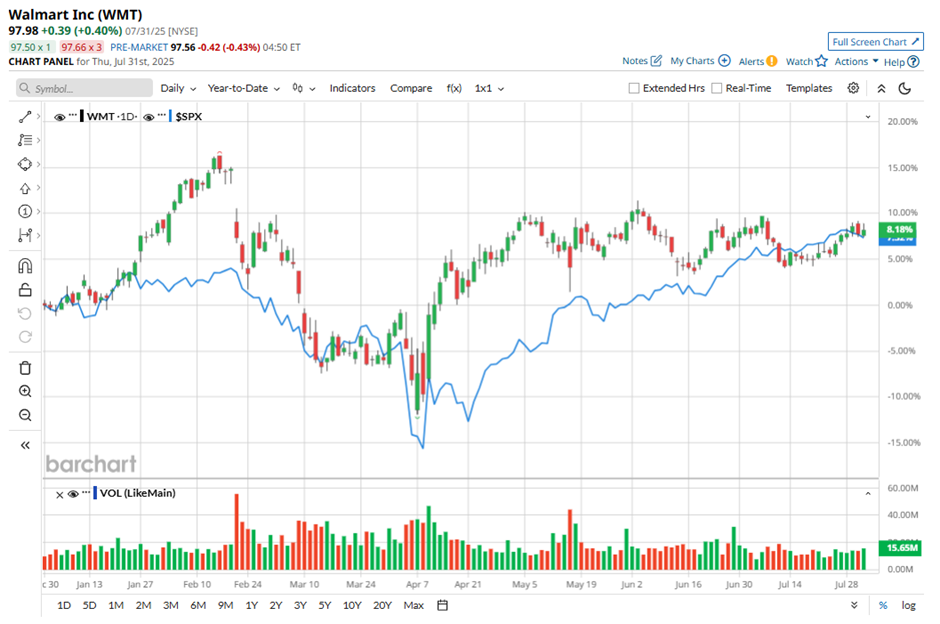The image size is (940, 624).
Task: Expand more options below the price scale
Action: click(x=854, y=605)
